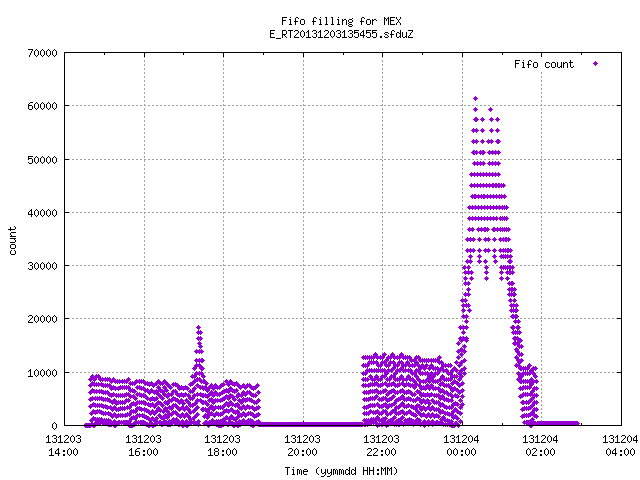Click the x-axis tick '131204 04:00'

point(620,445)
